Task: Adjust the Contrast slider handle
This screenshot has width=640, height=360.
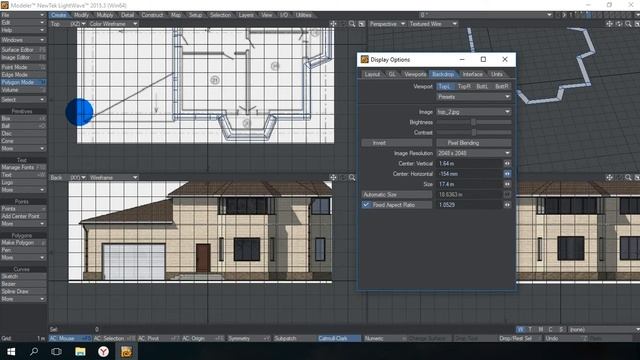Action: click(474, 133)
